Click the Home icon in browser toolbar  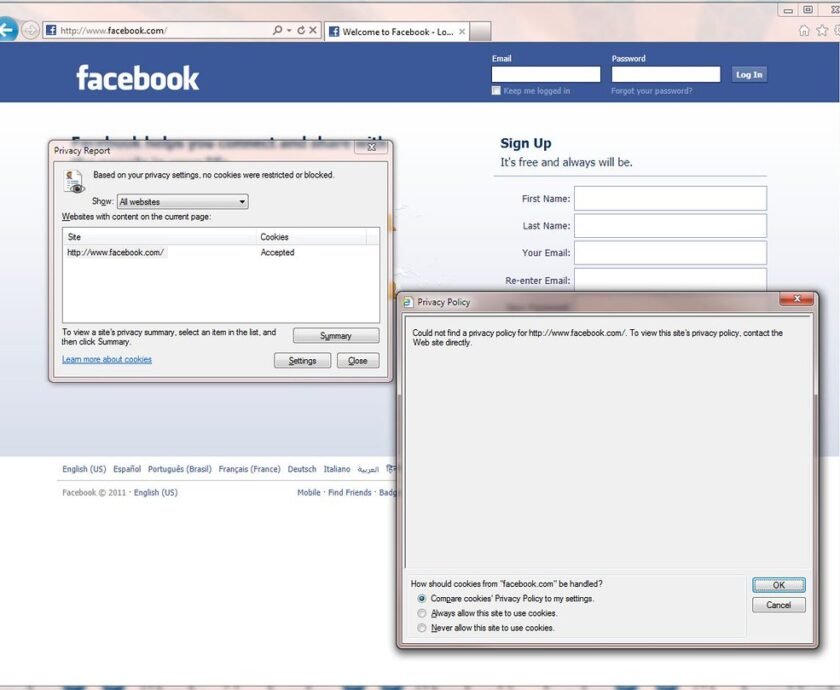pyautogui.click(x=804, y=31)
